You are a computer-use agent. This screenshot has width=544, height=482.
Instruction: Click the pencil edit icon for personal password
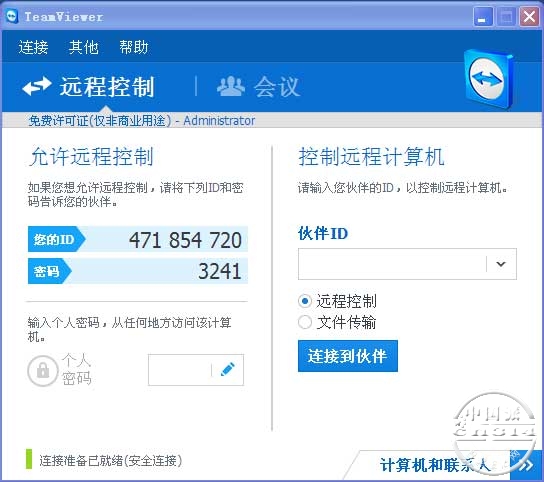click(228, 370)
